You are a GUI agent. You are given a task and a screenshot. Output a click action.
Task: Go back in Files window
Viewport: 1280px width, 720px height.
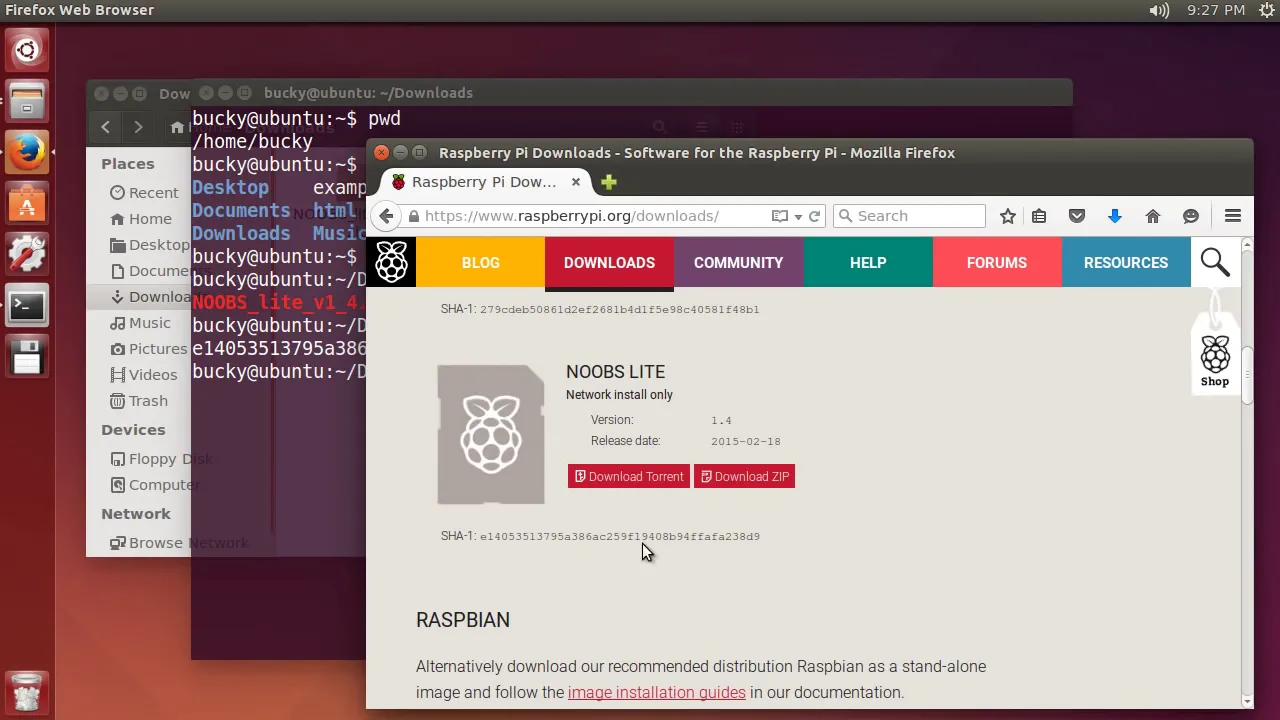point(106,127)
